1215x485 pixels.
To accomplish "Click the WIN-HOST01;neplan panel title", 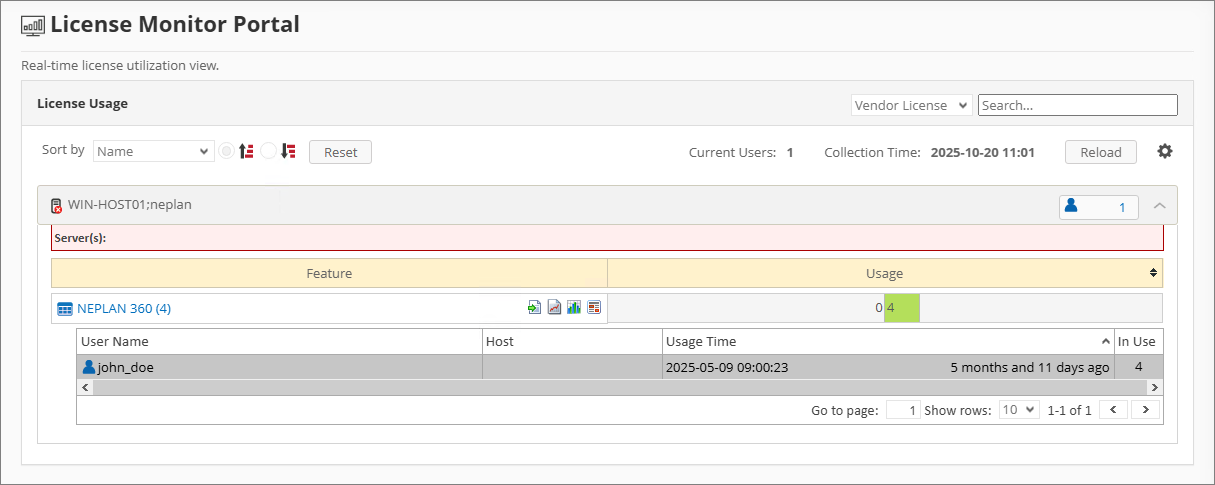I will click(x=130, y=205).
